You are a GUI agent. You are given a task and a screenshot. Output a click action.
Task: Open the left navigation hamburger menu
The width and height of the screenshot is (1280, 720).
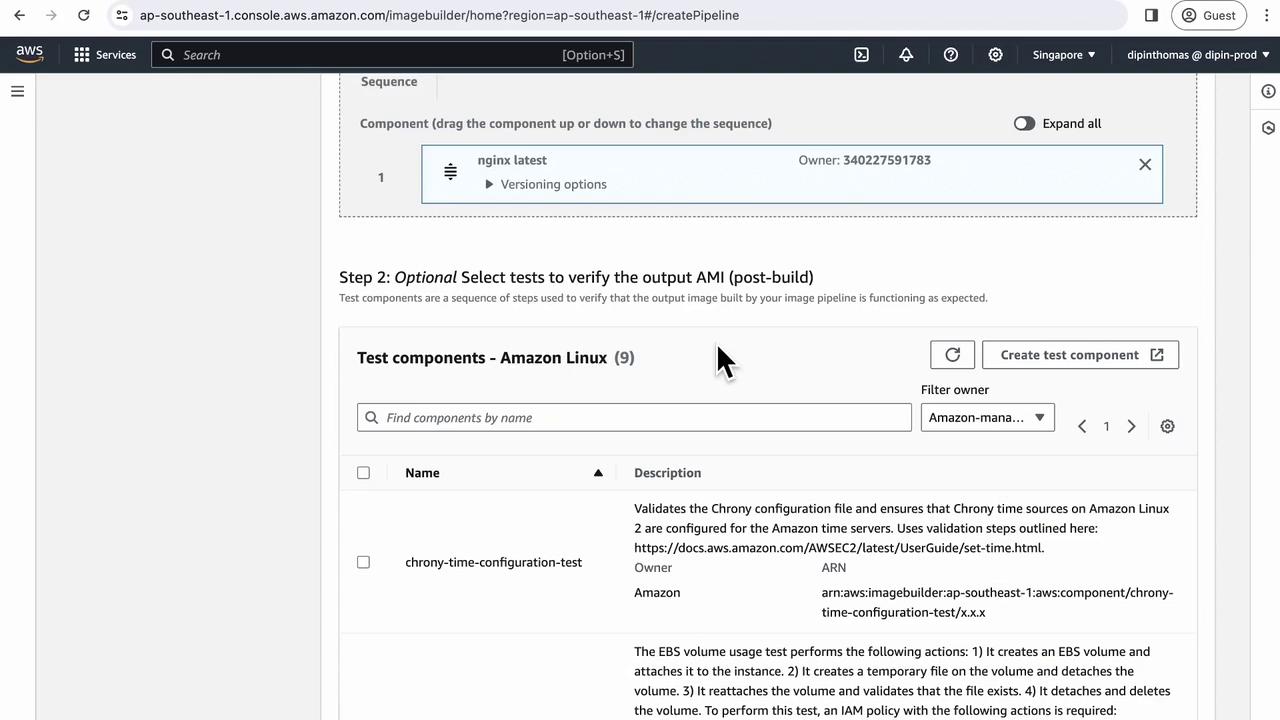click(x=17, y=91)
